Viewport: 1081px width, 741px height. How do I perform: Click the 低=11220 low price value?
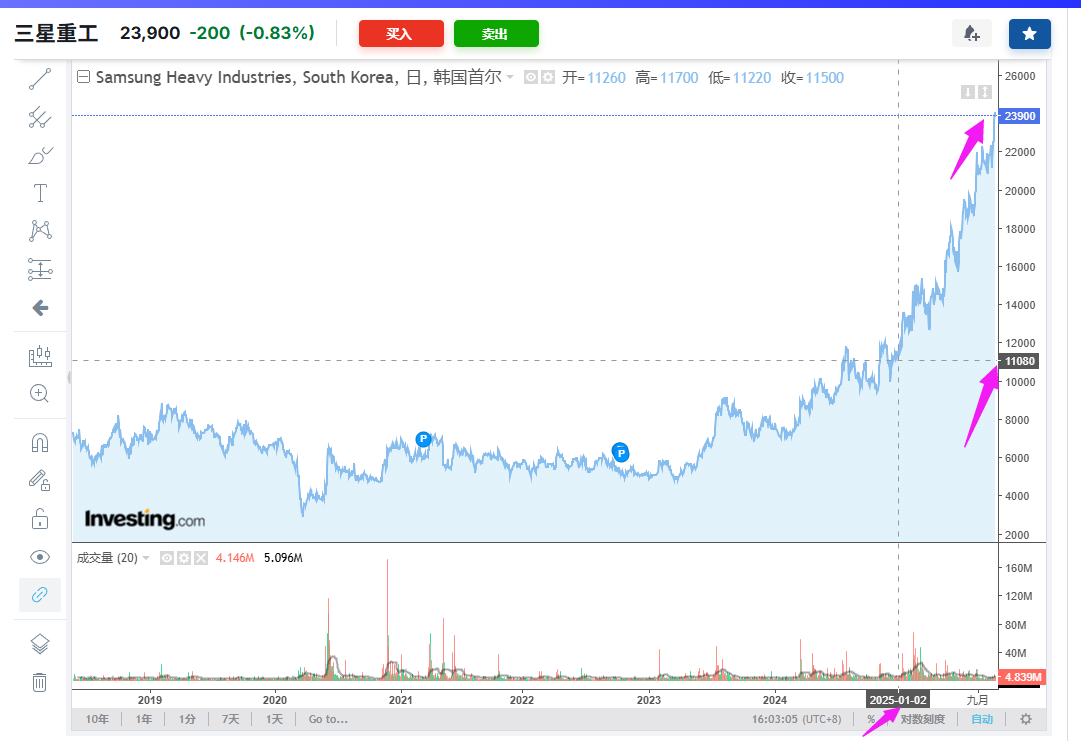click(740, 77)
